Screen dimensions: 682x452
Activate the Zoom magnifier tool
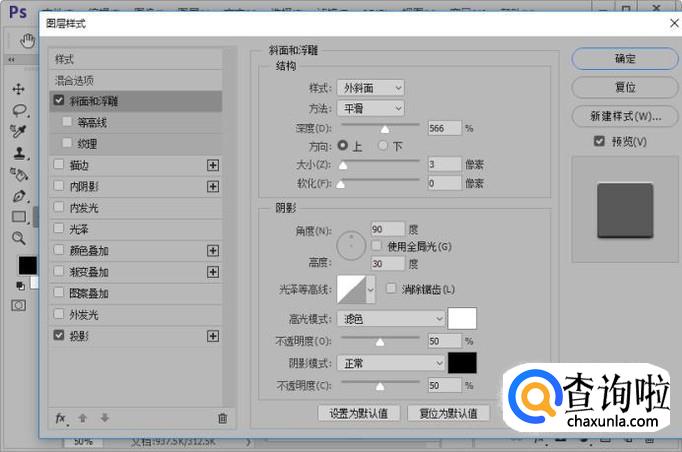18,238
